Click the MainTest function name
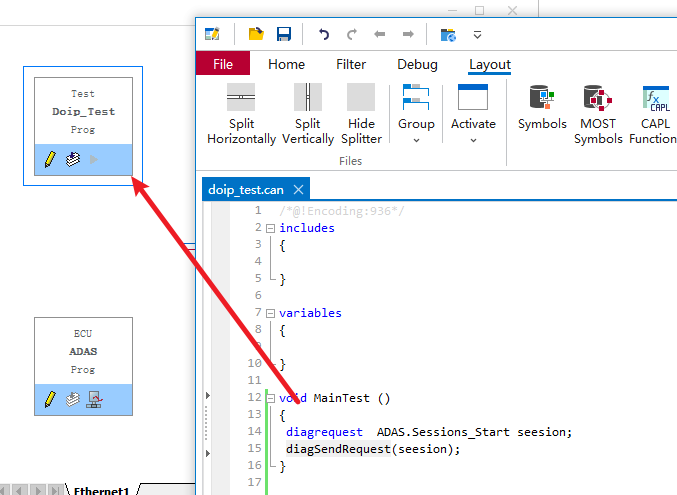Image resolution: width=677 pixels, height=495 pixels. [x=341, y=398]
